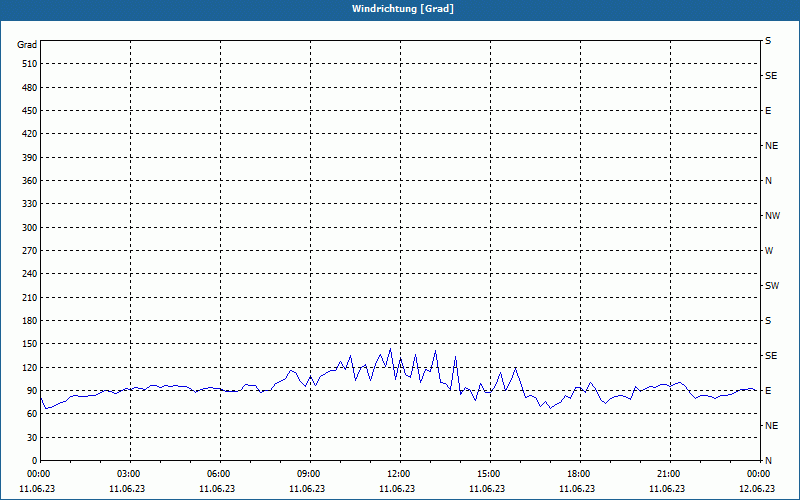Click the "450" degree axis value
Viewport: 800px width, 500px height.
[30, 111]
